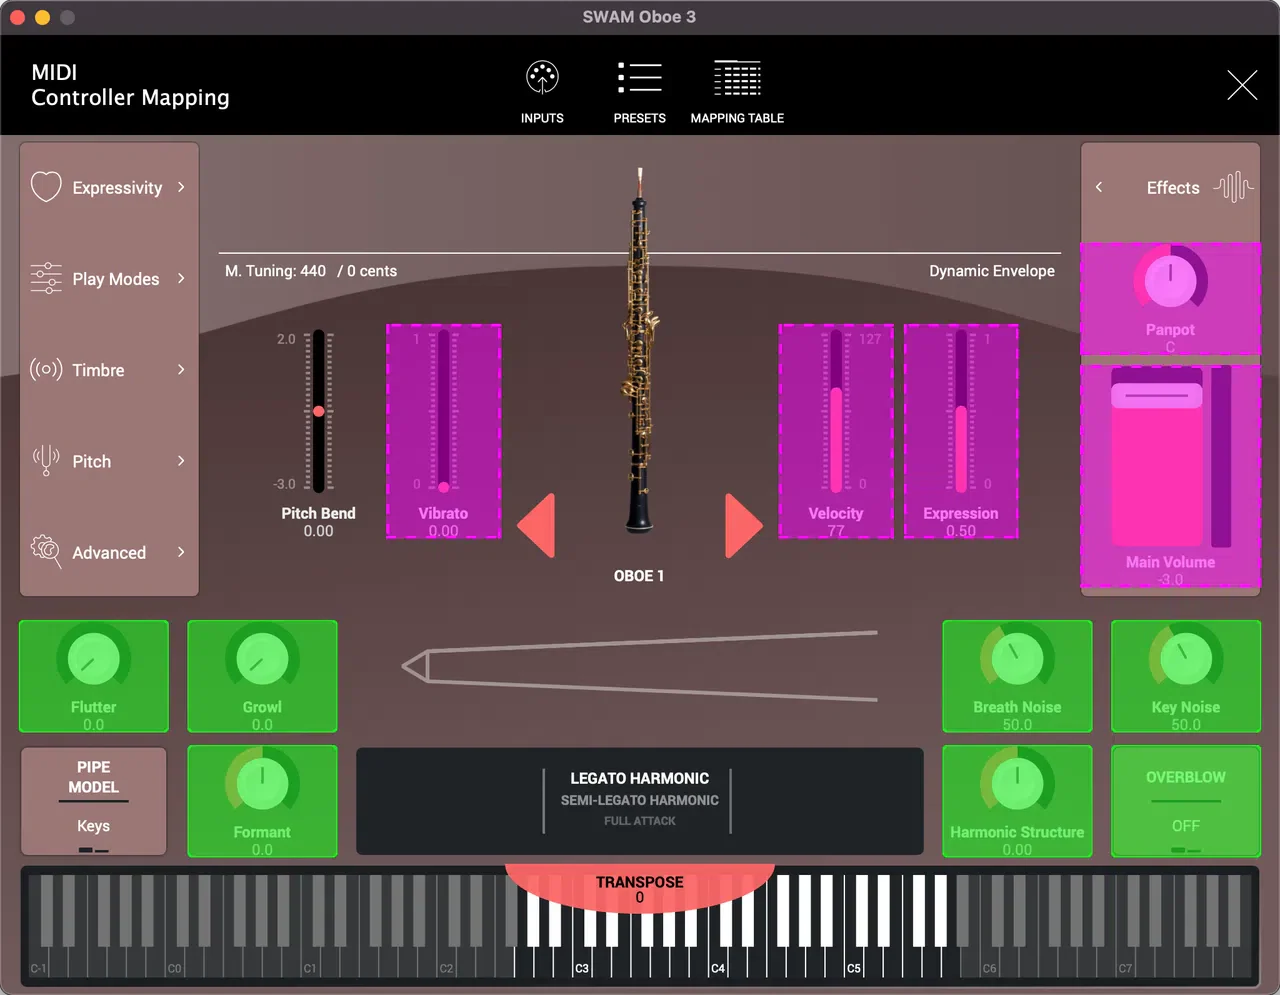Click the OBOE 1 instrument name
This screenshot has height=995, width=1280.
pyautogui.click(x=639, y=576)
